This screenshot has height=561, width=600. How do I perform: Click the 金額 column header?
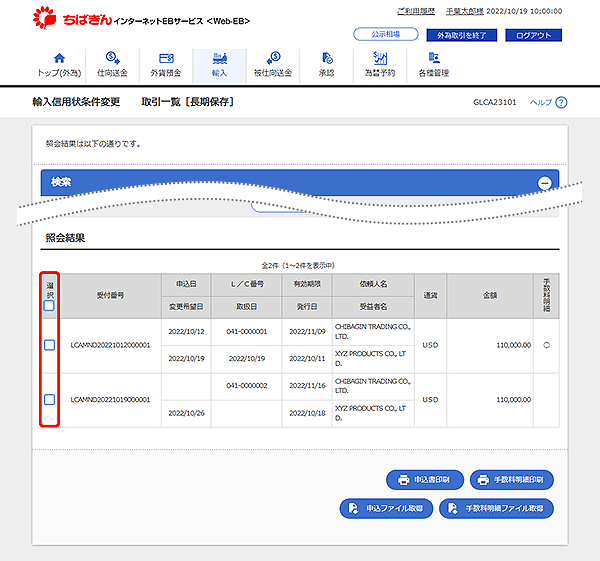pos(490,295)
